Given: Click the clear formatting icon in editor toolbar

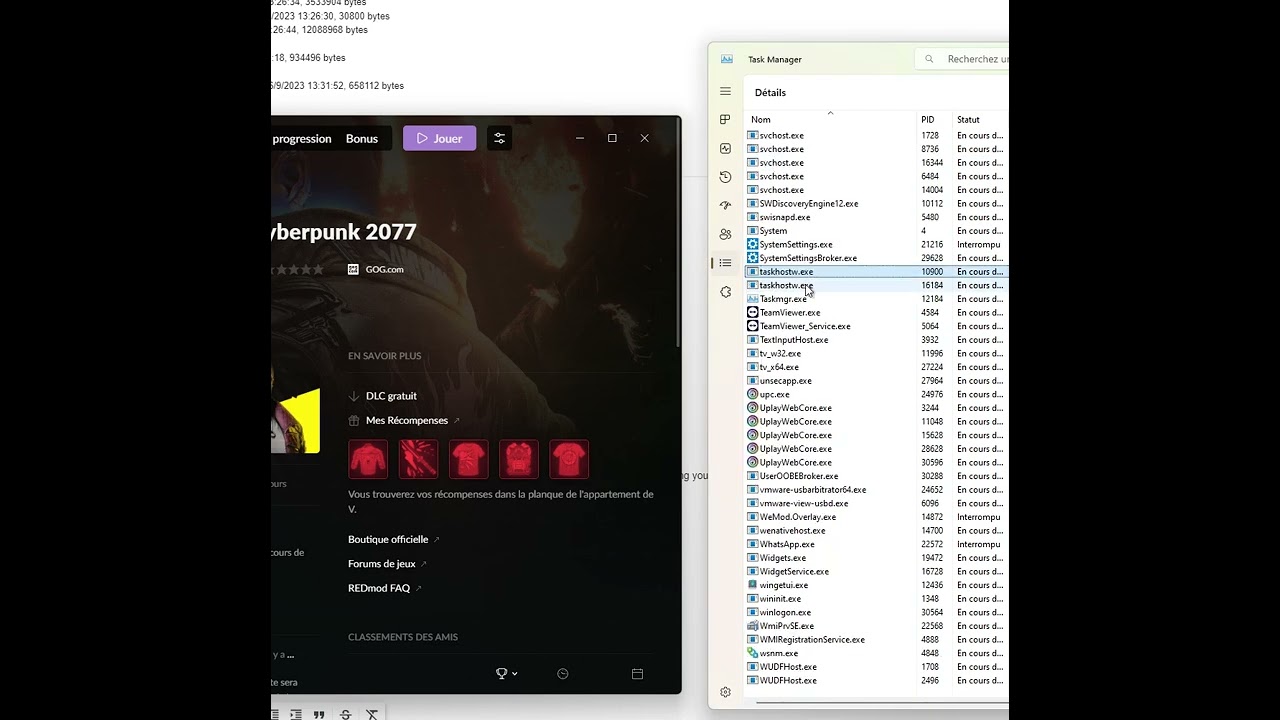Looking at the screenshot, I should (372, 714).
